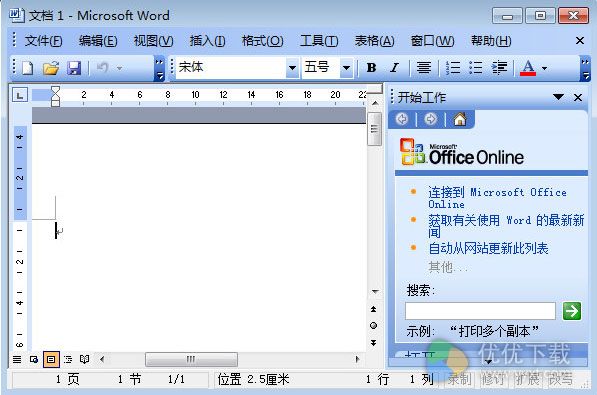This screenshot has width=597, height=395.
Task: Click the 其他... link in the task pane
Action: (447, 267)
